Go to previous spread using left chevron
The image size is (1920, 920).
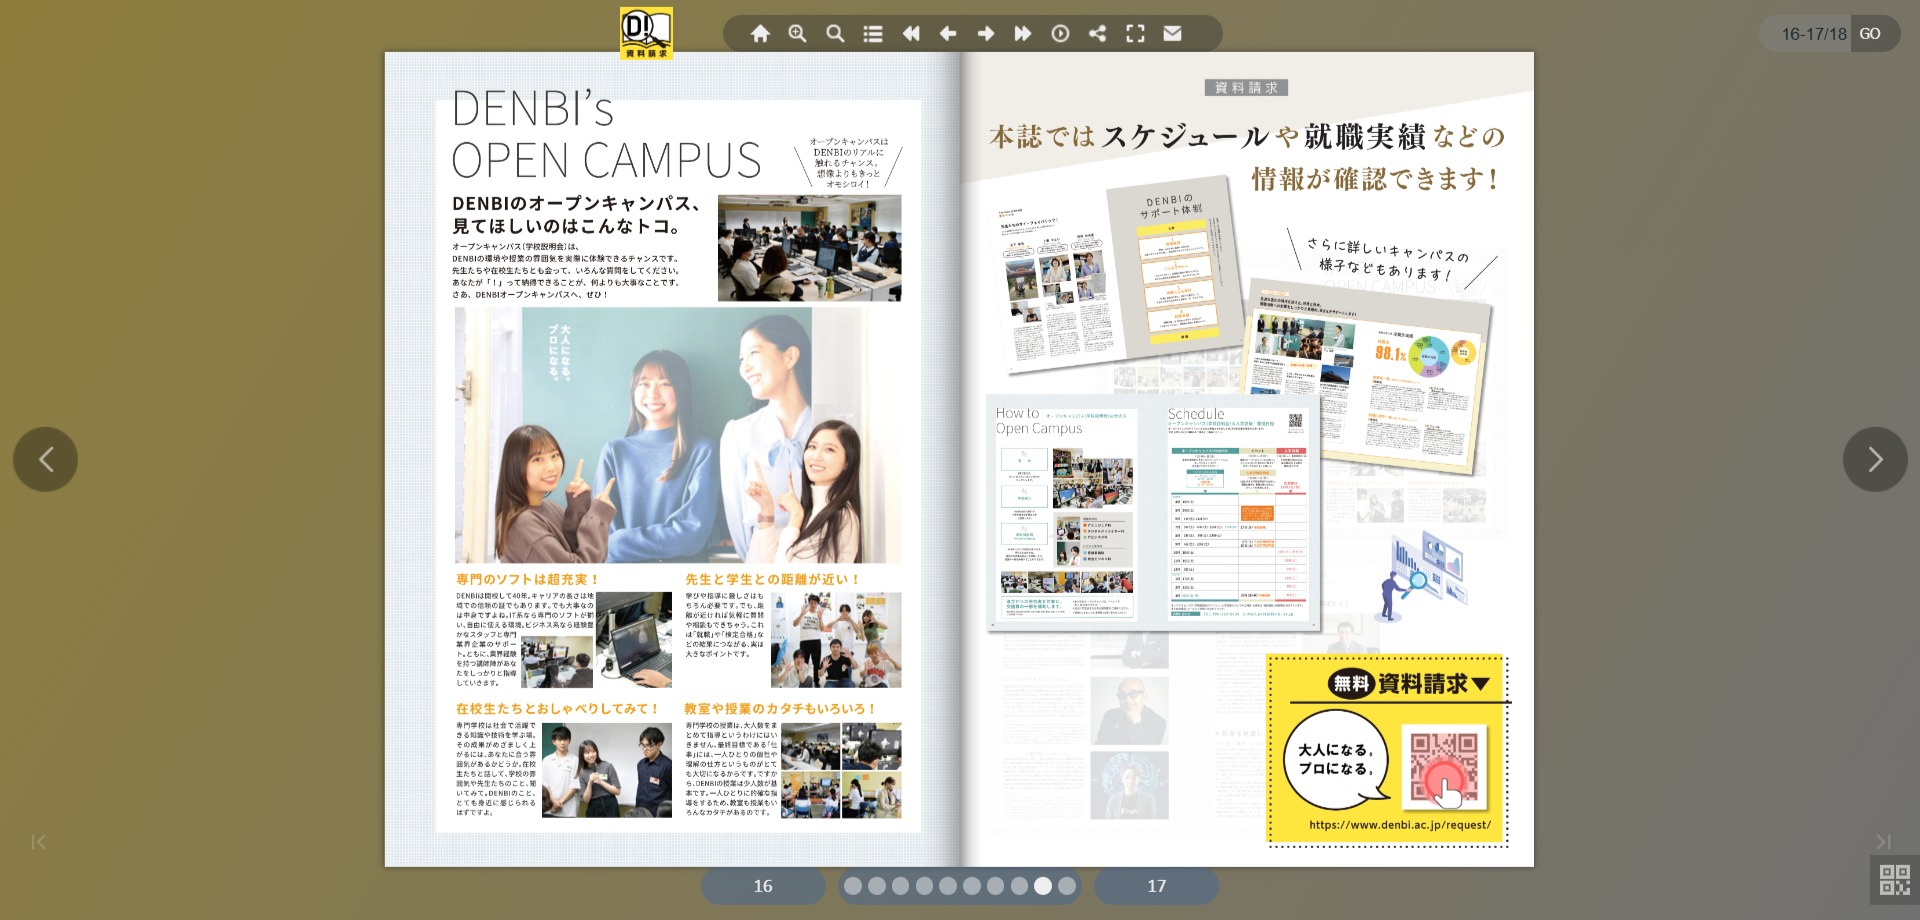pos(45,459)
